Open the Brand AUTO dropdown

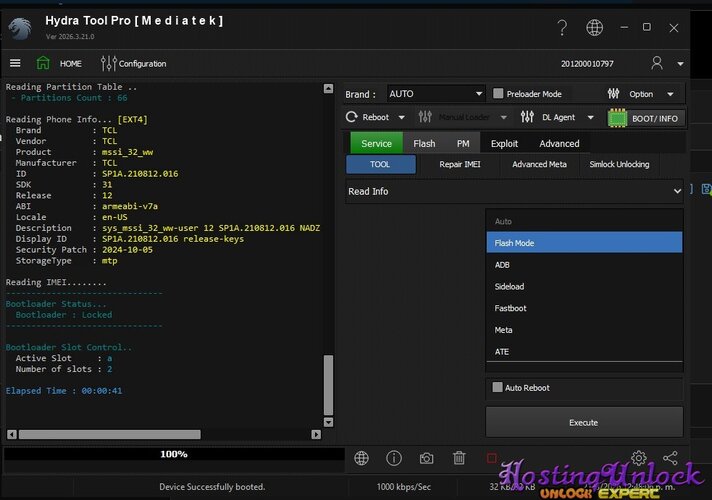(435, 94)
